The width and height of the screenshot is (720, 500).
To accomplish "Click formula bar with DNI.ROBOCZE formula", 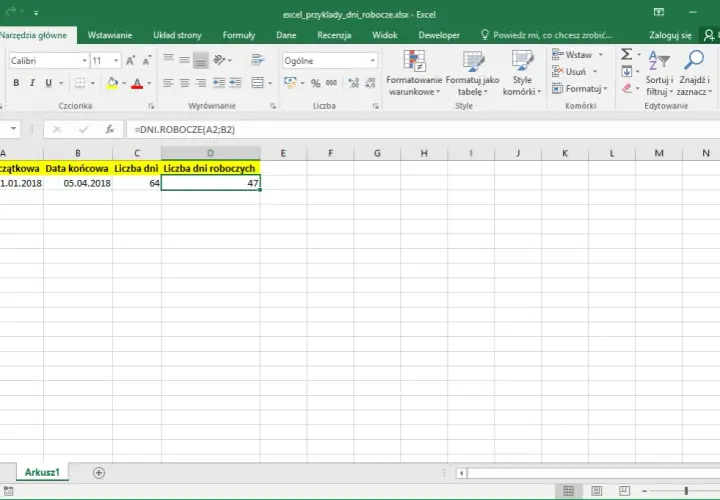I will point(422,129).
